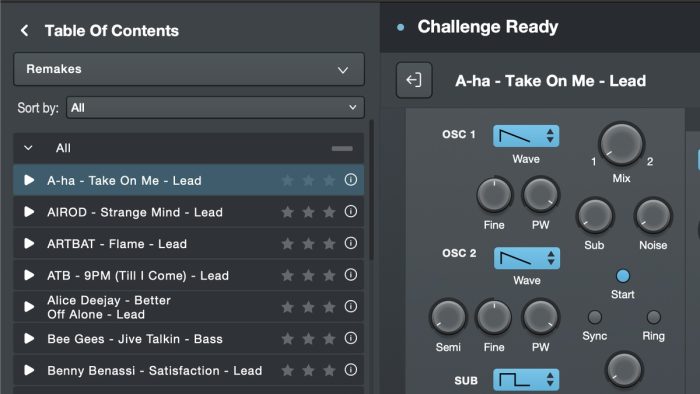This screenshot has height=394, width=700.
Task: Play Benny Benassi - Satisfaction preview
Action: pyautogui.click(x=29, y=370)
